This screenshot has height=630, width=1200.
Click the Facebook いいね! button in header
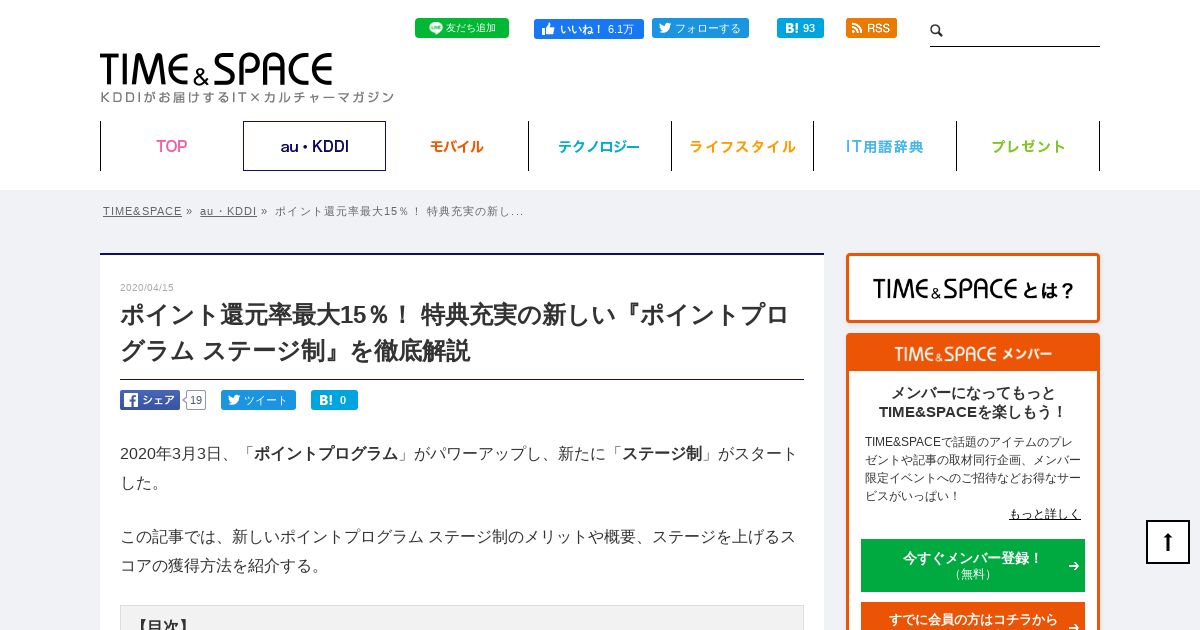pos(589,29)
